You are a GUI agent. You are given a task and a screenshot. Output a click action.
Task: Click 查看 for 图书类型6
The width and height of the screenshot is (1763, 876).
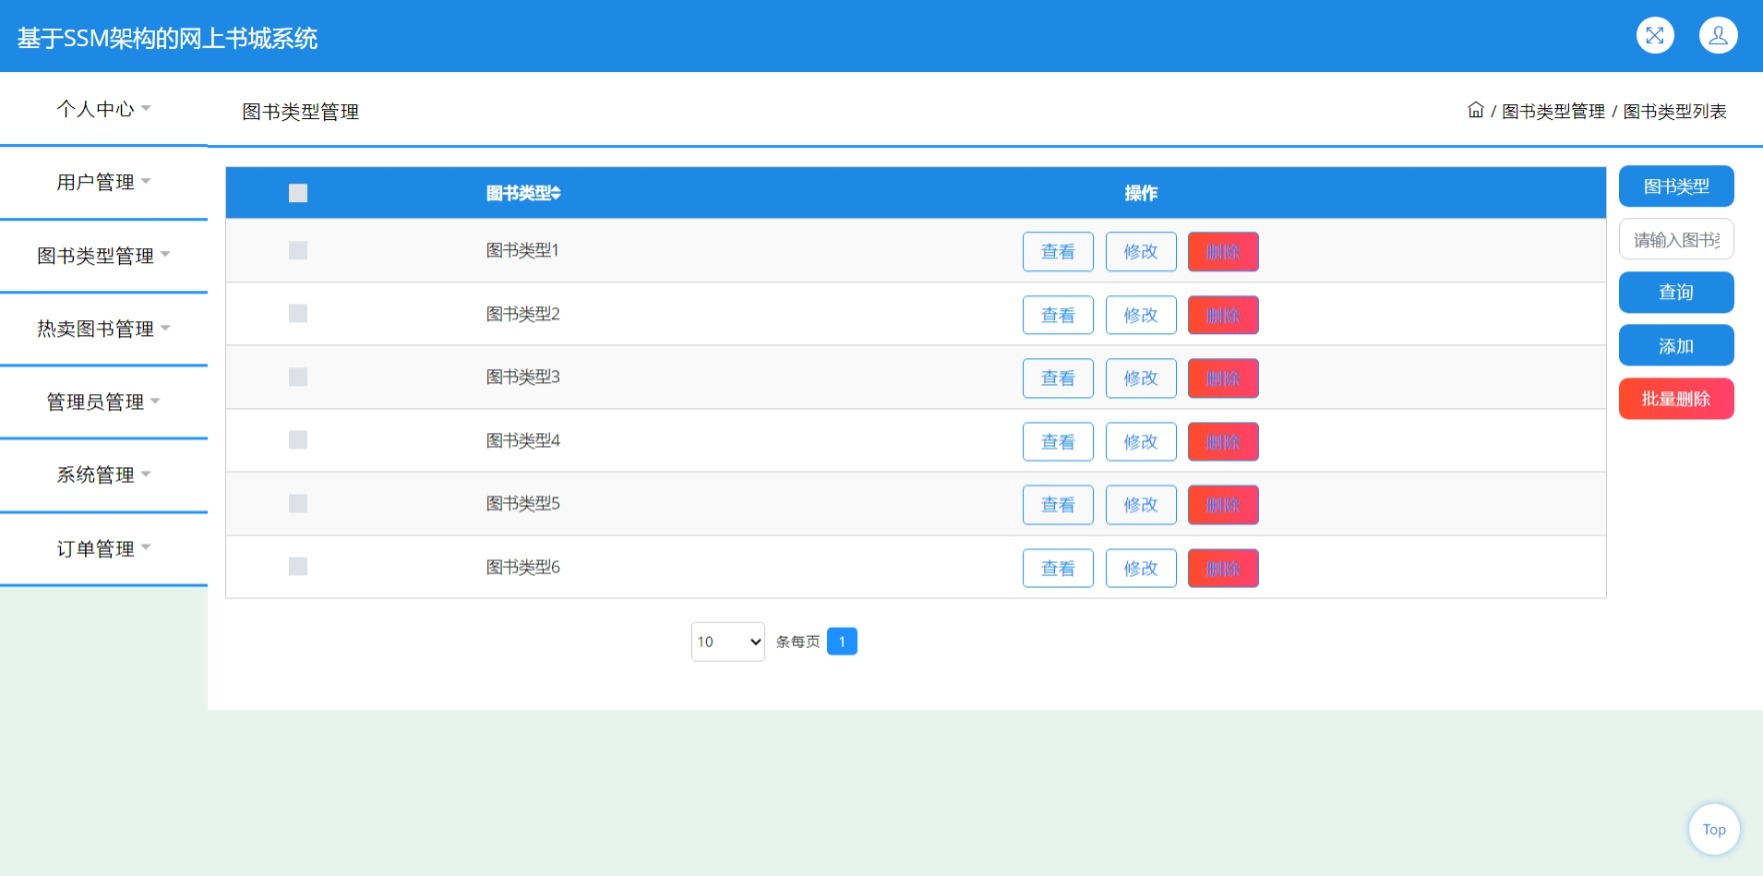(1058, 568)
